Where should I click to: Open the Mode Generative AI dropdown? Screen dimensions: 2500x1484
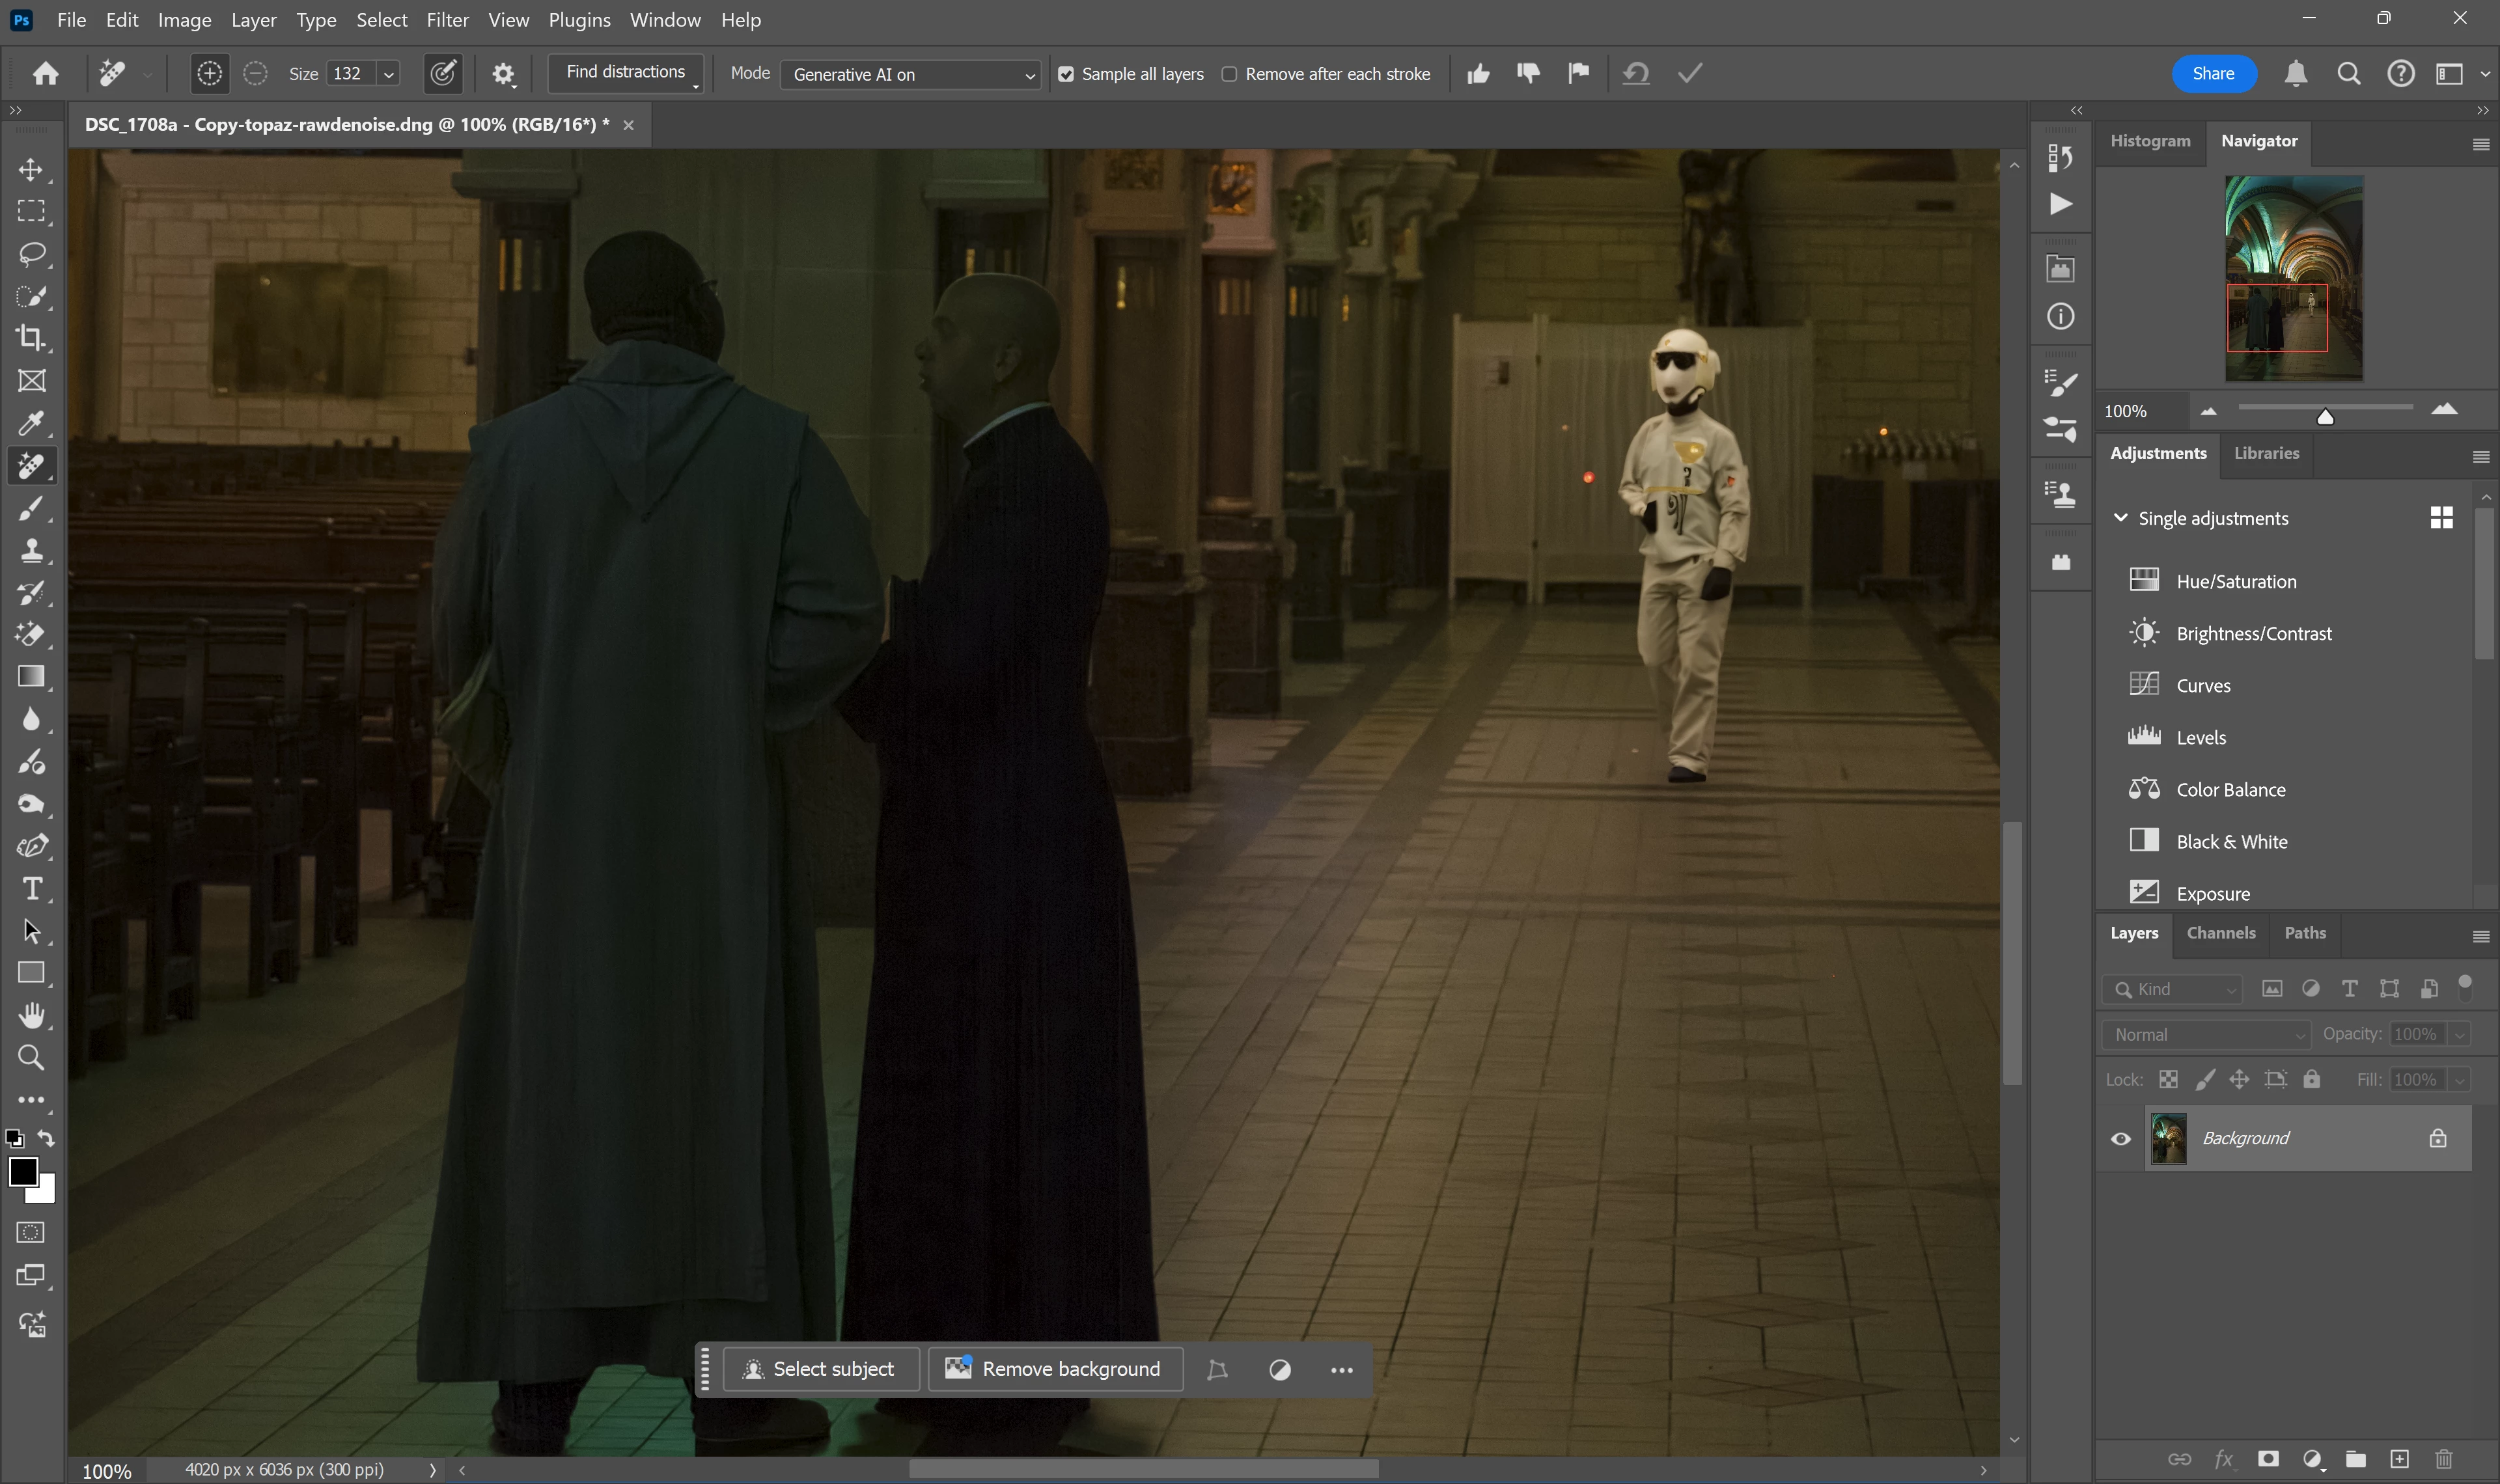coord(911,75)
